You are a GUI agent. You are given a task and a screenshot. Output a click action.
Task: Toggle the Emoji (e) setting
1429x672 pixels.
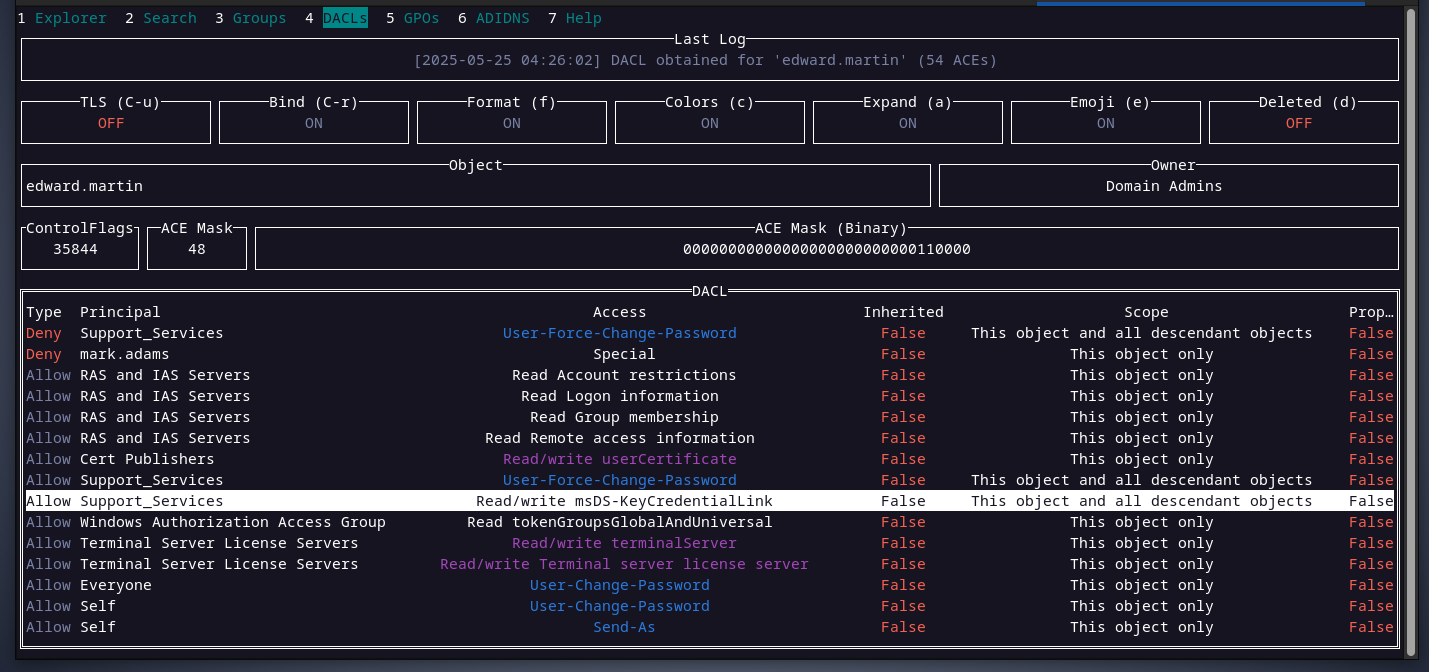(1105, 123)
